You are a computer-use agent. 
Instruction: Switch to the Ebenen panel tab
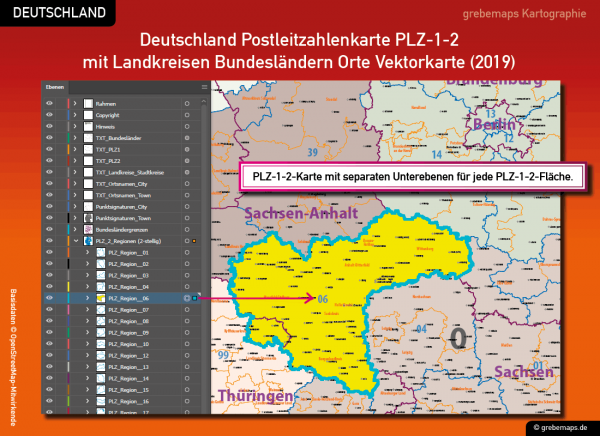click(x=54, y=88)
